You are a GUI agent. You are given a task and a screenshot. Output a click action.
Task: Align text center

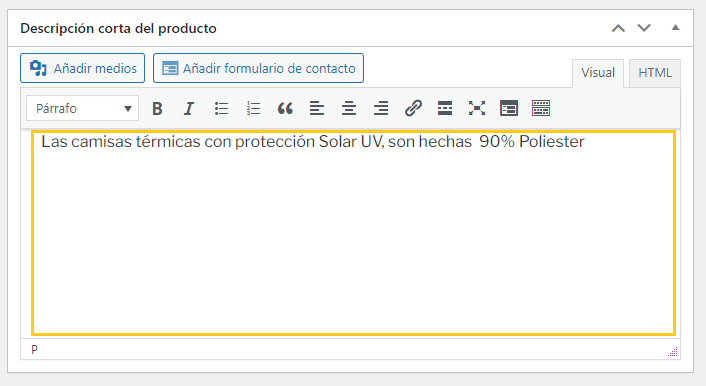(x=349, y=109)
